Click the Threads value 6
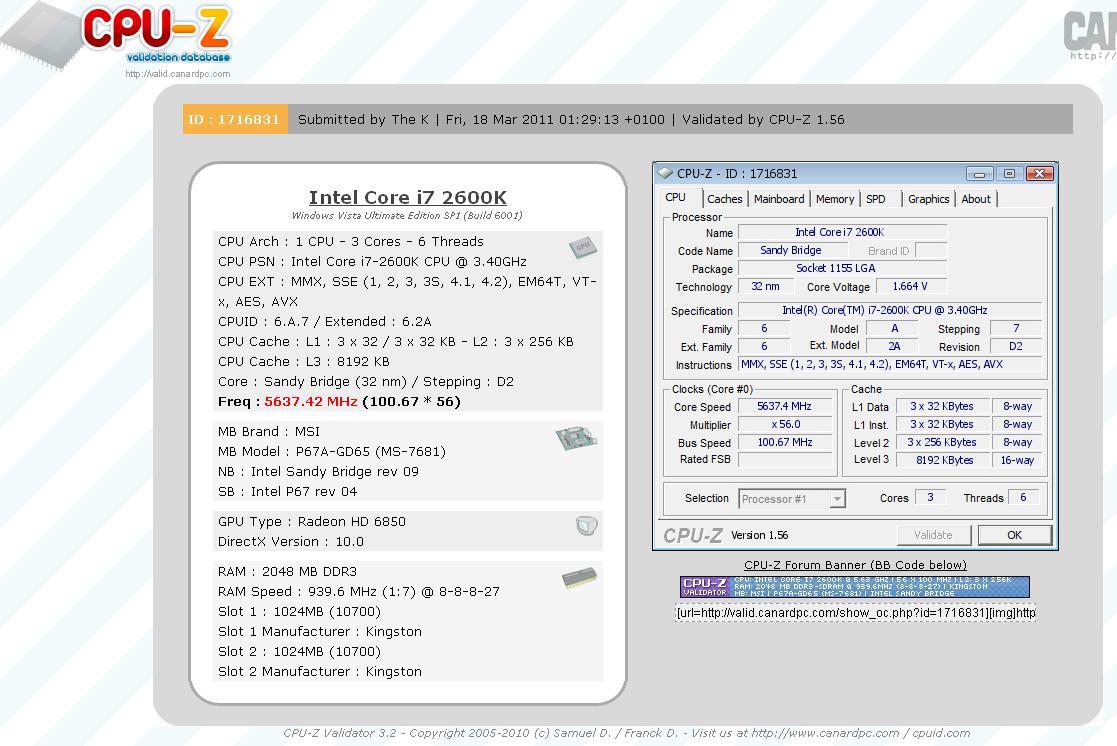Image resolution: width=1117 pixels, height=746 pixels. (1023, 497)
